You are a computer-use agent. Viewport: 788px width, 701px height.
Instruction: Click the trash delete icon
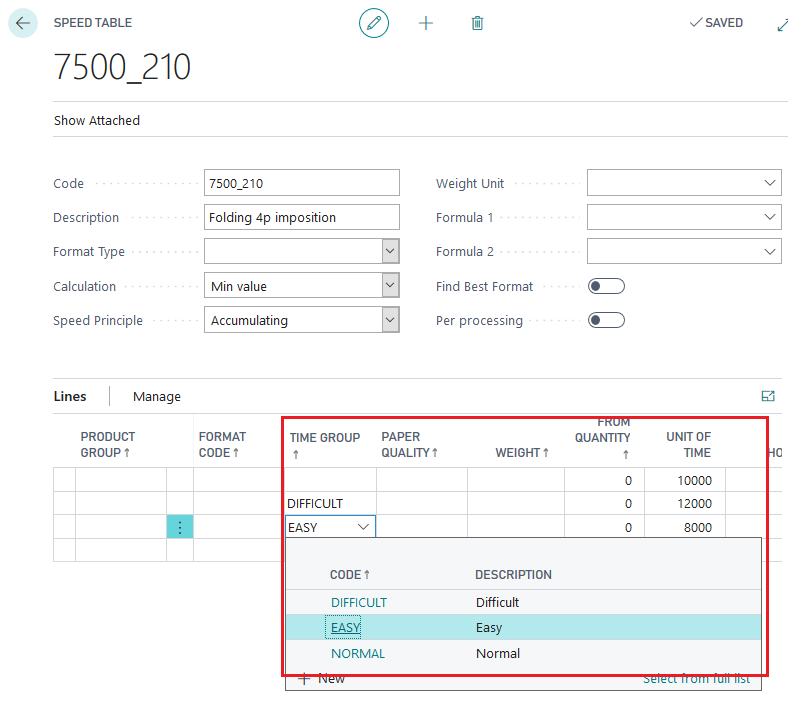click(x=477, y=23)
